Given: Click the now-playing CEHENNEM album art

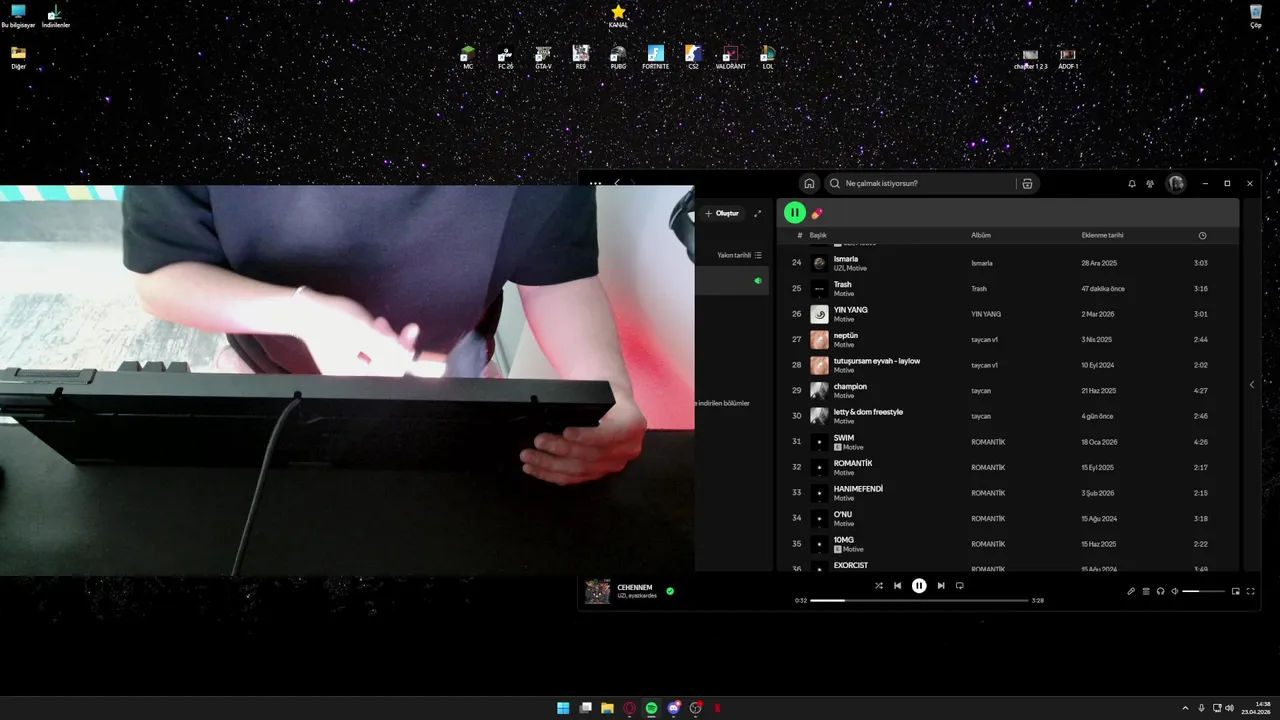Looking at the screenshot, I should (x=598, y=592).
